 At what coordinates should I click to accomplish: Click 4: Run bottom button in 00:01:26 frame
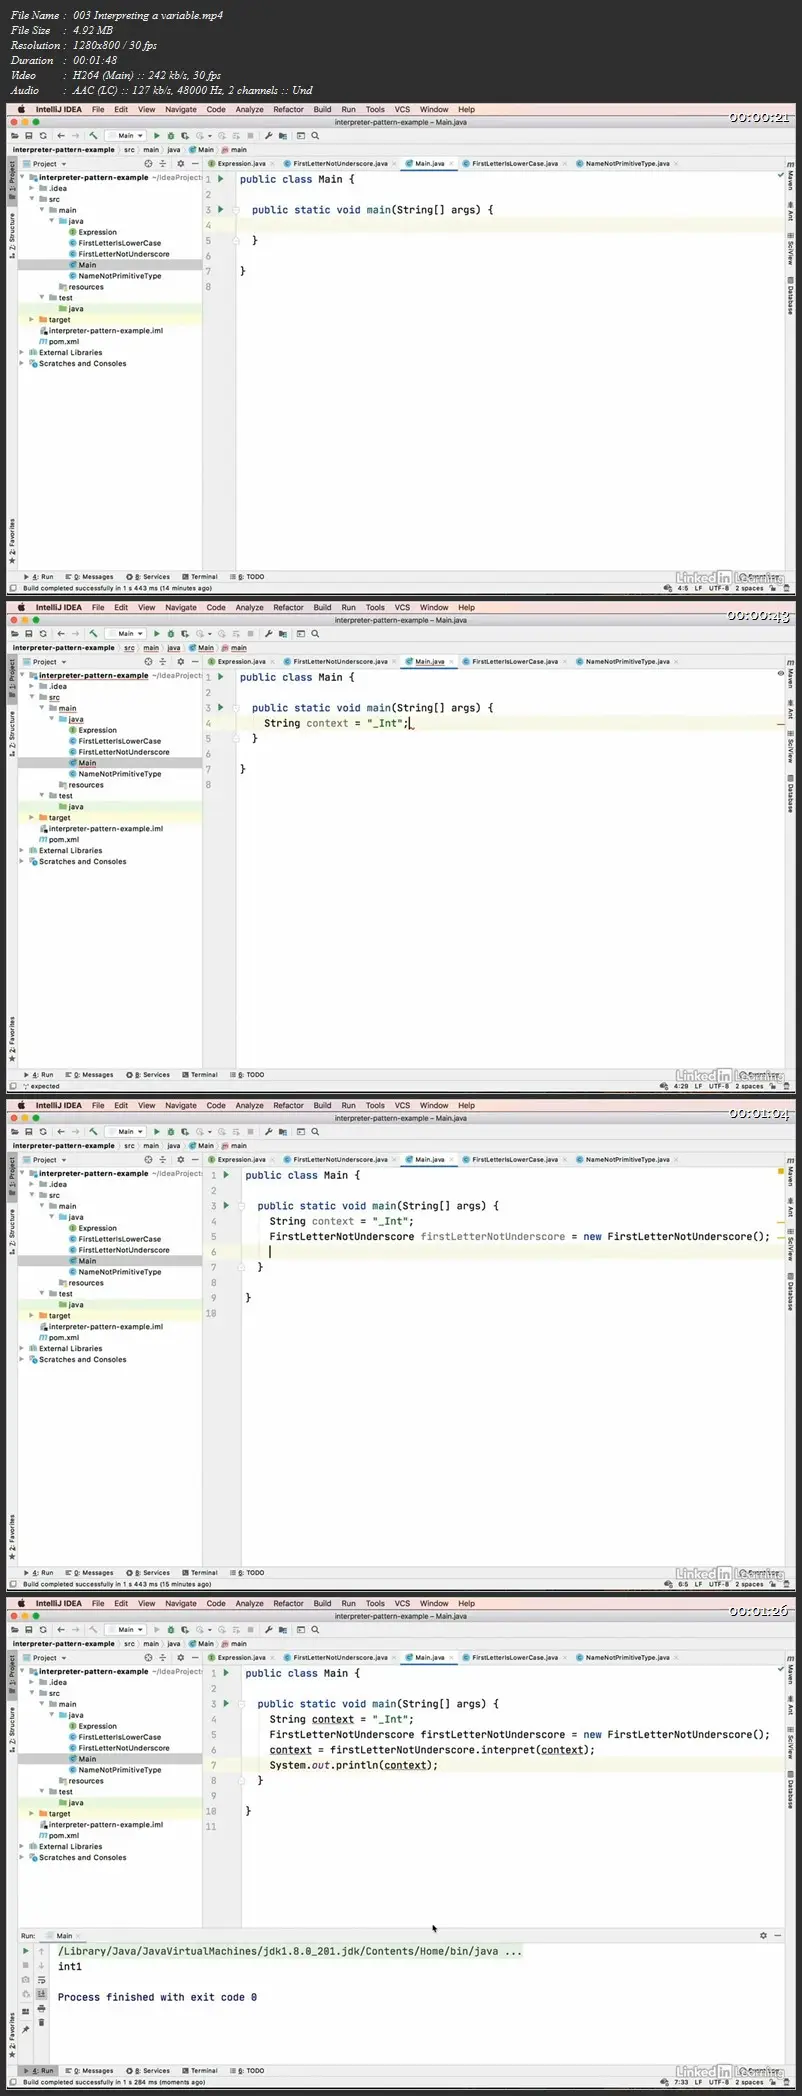(38, 2071)
